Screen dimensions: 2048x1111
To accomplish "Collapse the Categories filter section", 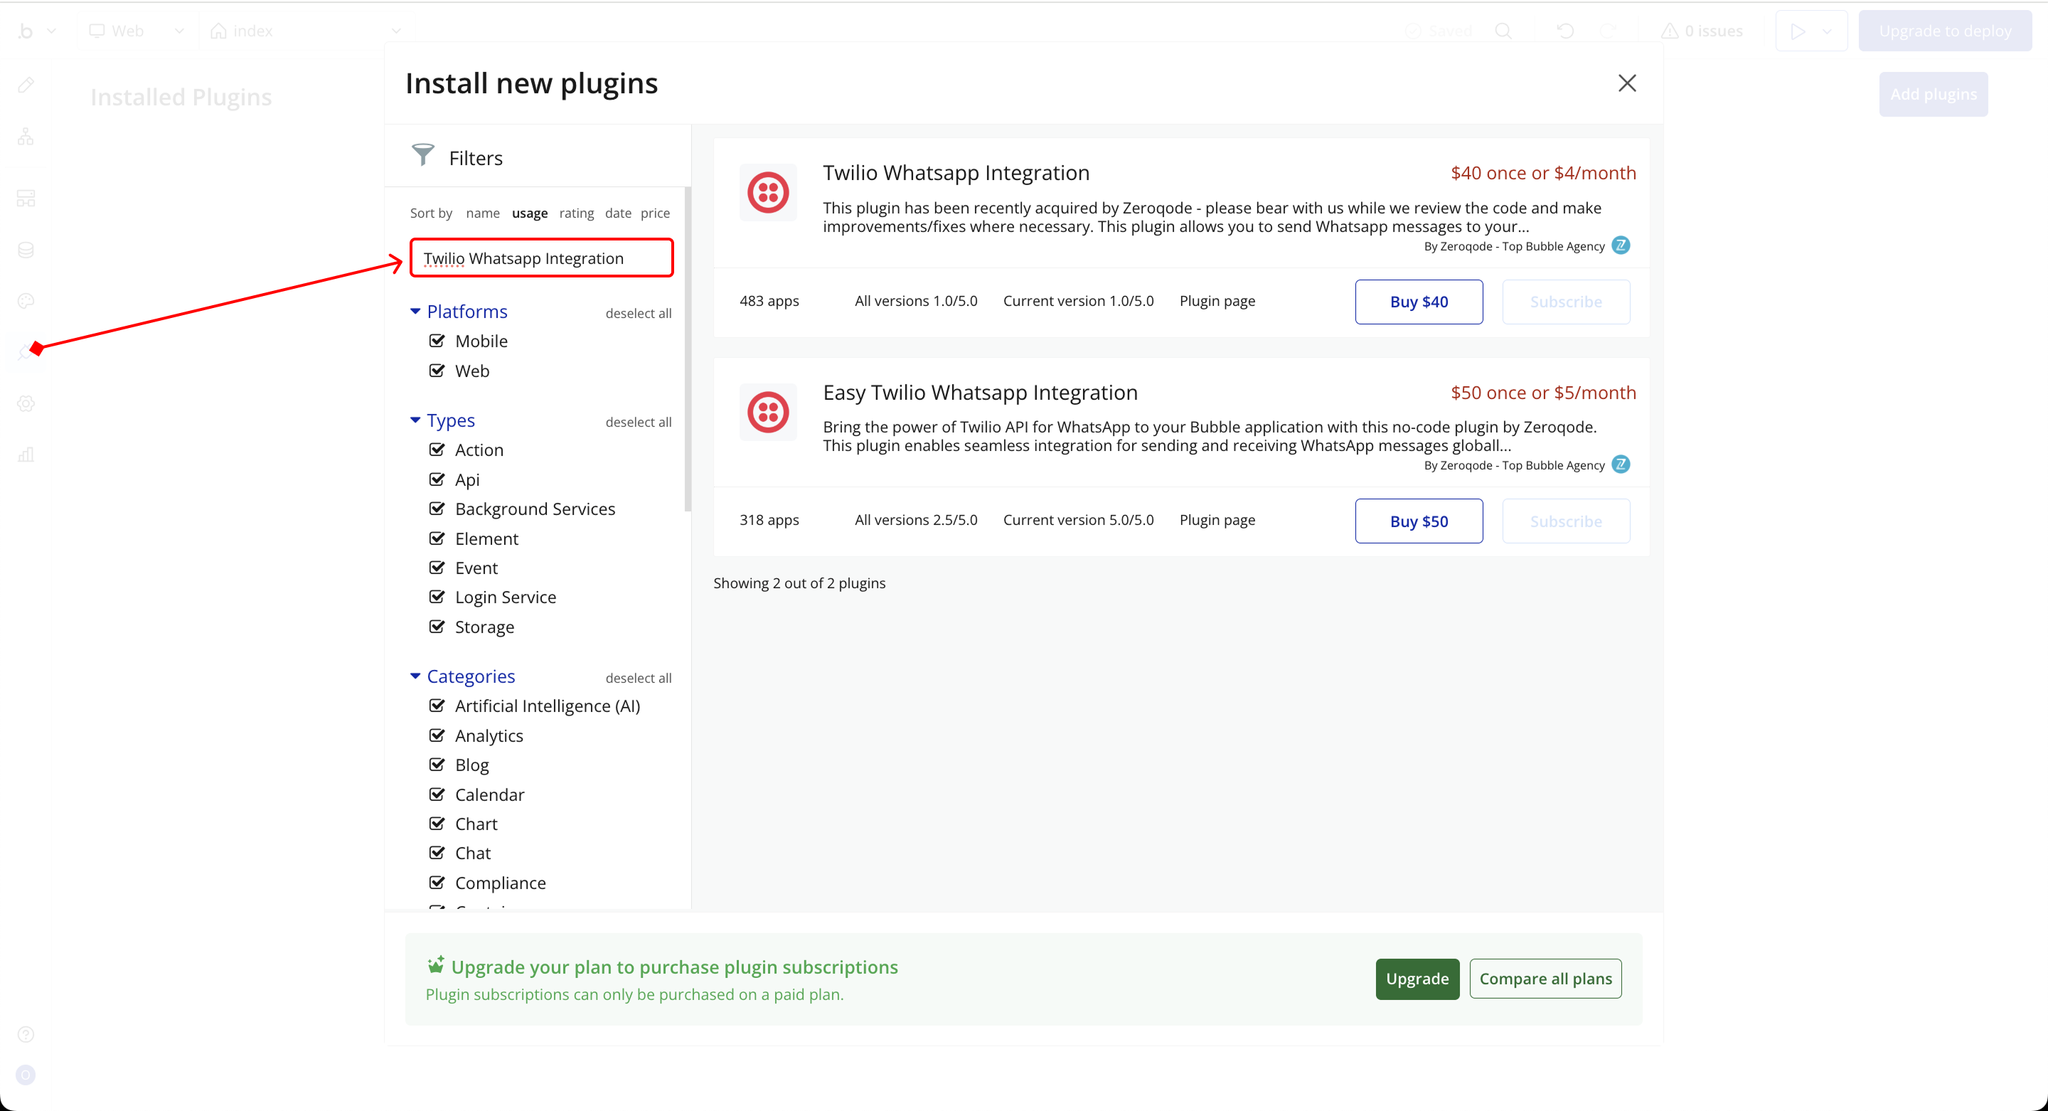I will [415, 677].
